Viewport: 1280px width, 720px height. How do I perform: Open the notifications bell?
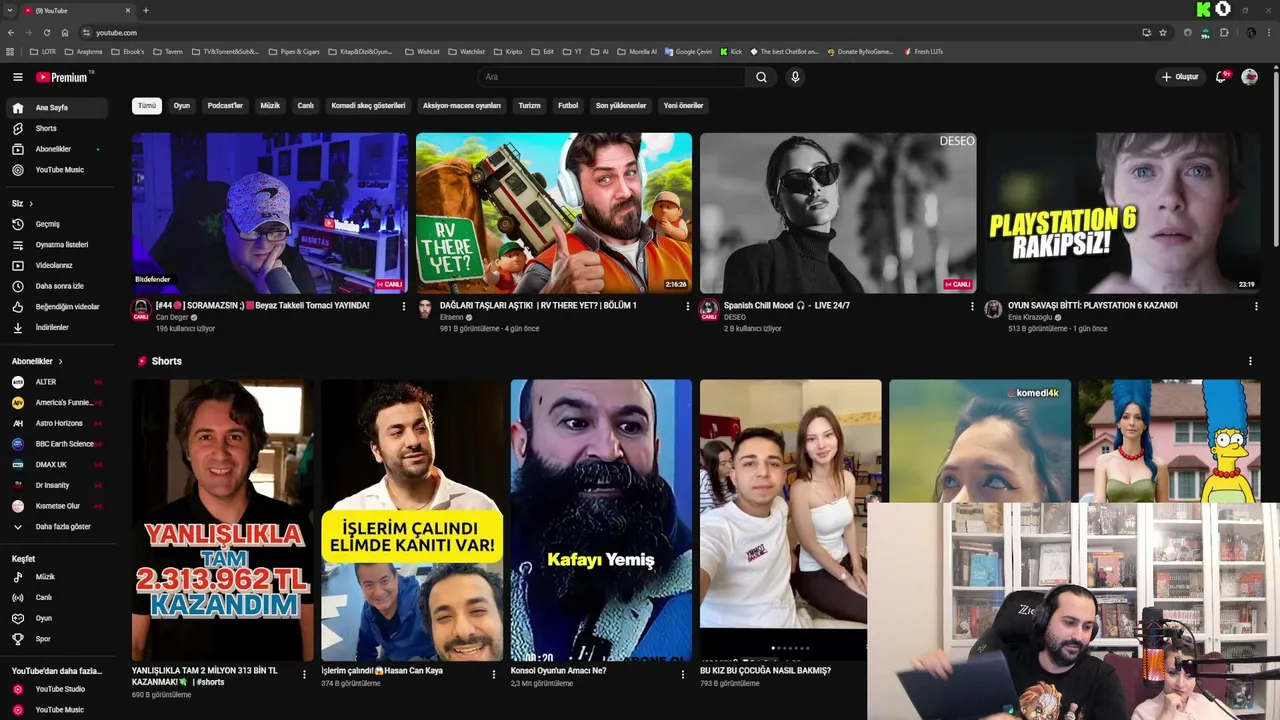click(1221, 77)
